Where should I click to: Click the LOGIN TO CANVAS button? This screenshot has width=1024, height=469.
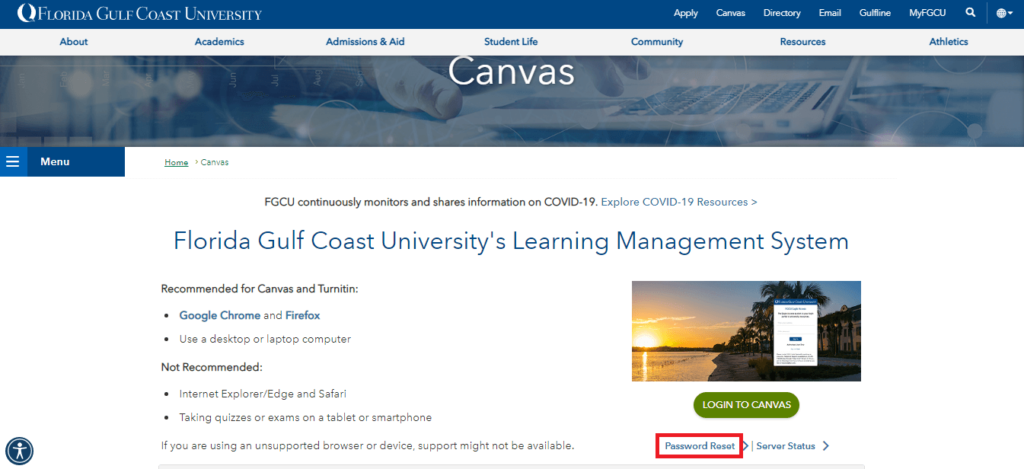click(x=746, y=405)
